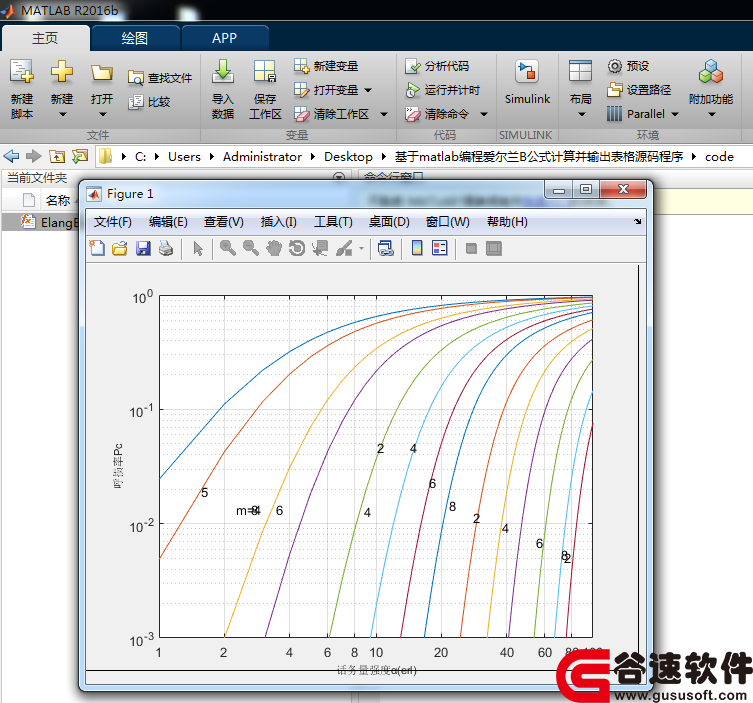Click Print Figure icon
Viewport: 753px width, 703px height.
pos(166,248)
